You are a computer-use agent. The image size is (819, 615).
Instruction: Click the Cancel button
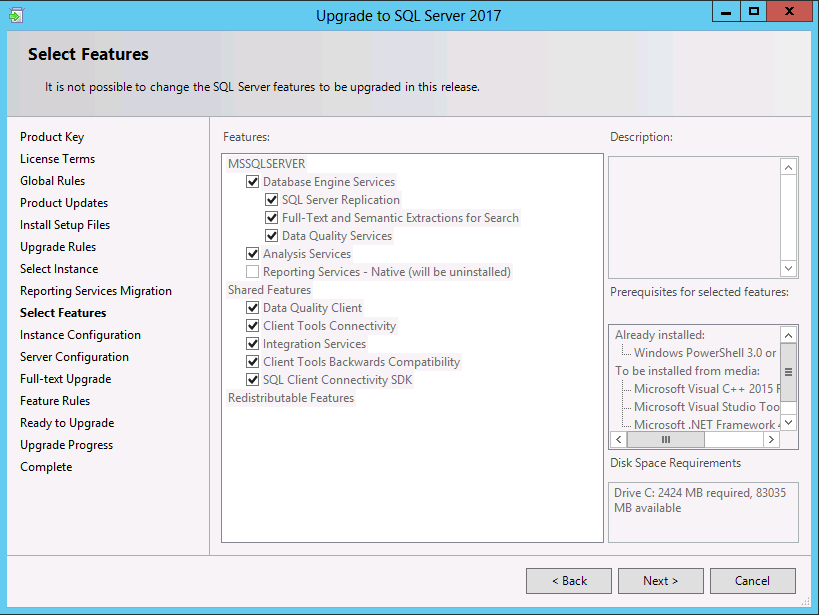[753, 581]
